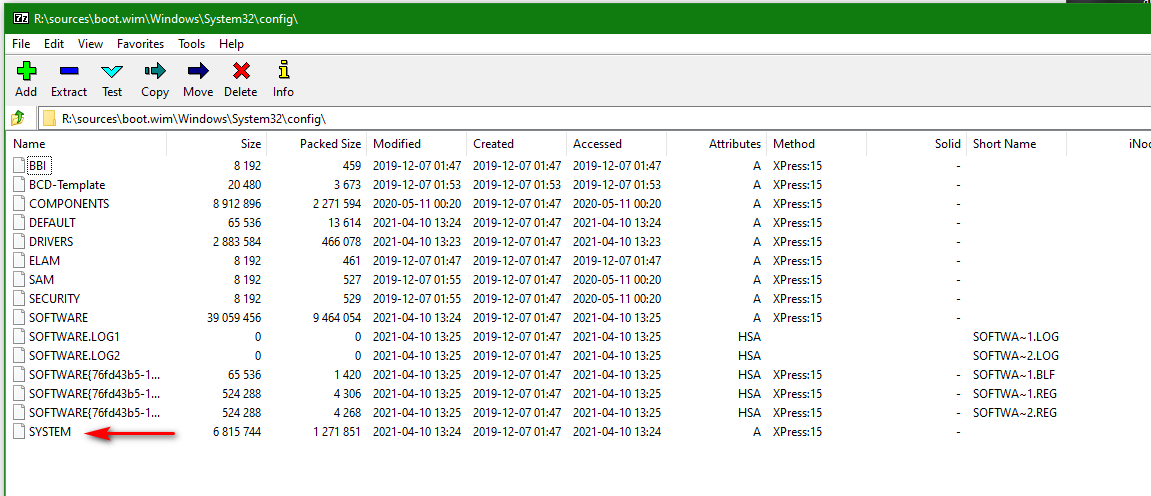Click the Add toolbar icon
This screenshot has width=1151, height=496.
[x=26, y=71]
